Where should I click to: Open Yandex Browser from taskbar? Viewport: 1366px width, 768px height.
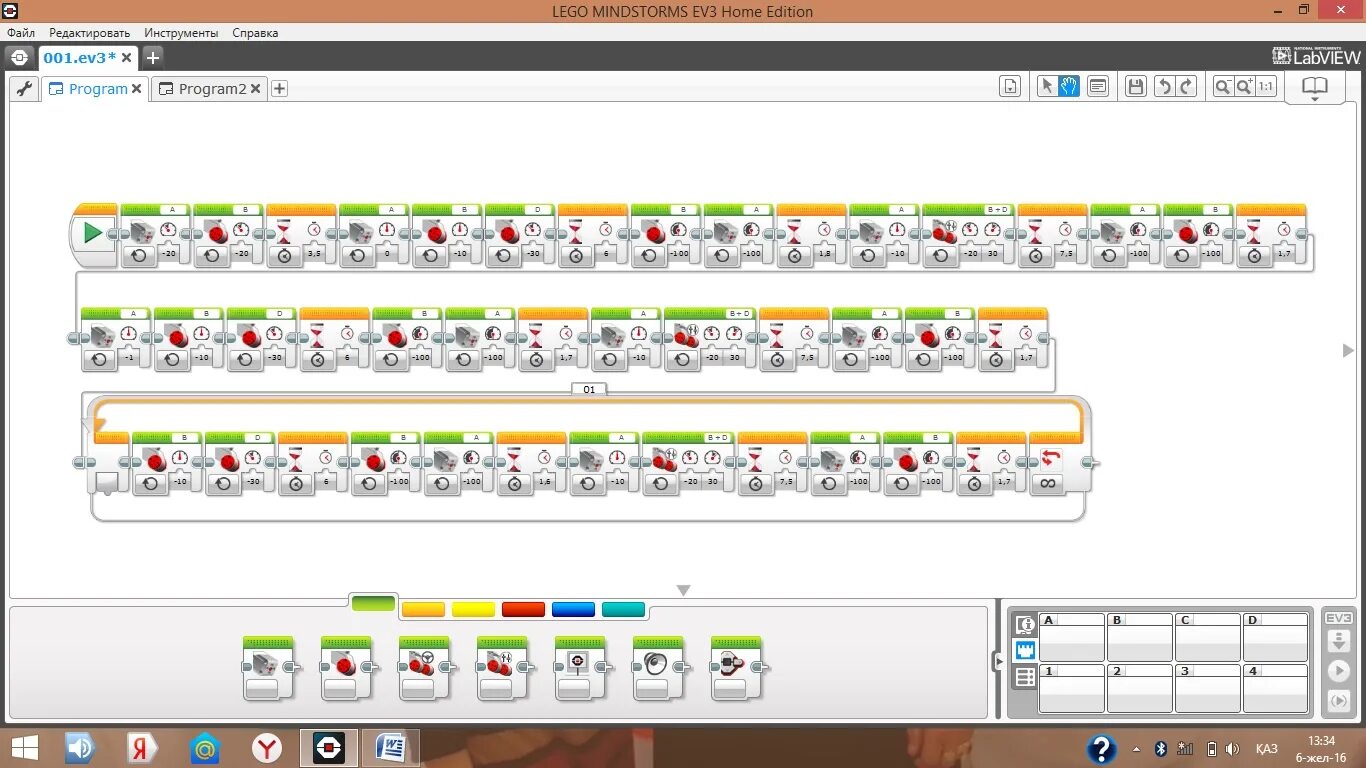point(267,747)
